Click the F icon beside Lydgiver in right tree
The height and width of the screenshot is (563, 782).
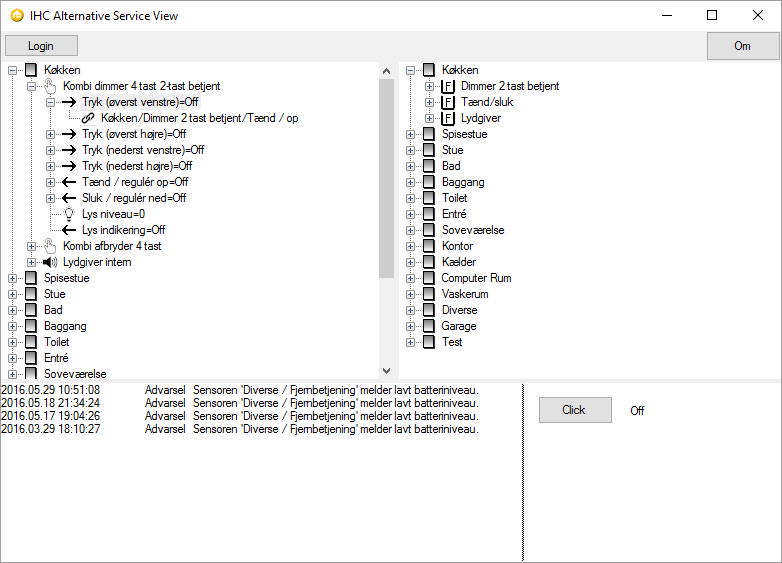click(448, 118)
